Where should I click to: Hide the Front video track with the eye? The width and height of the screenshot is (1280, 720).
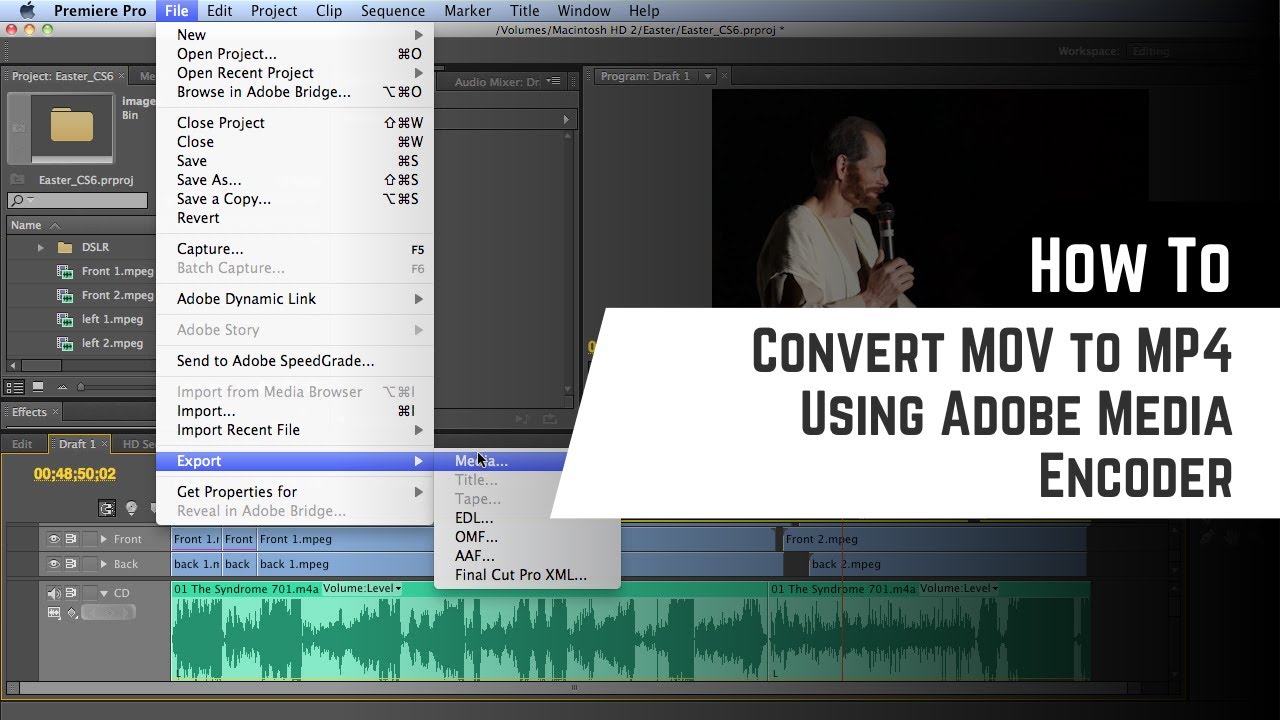[54, 539]
